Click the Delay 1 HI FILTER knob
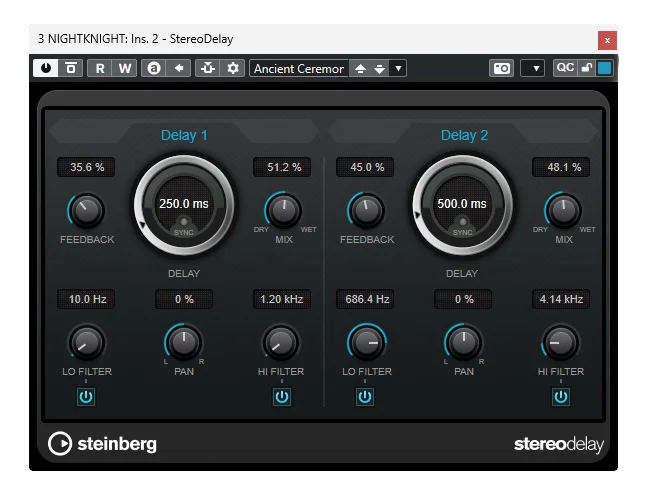The width and height of the screenshot is (661, 504). click(x=281, y=342)
